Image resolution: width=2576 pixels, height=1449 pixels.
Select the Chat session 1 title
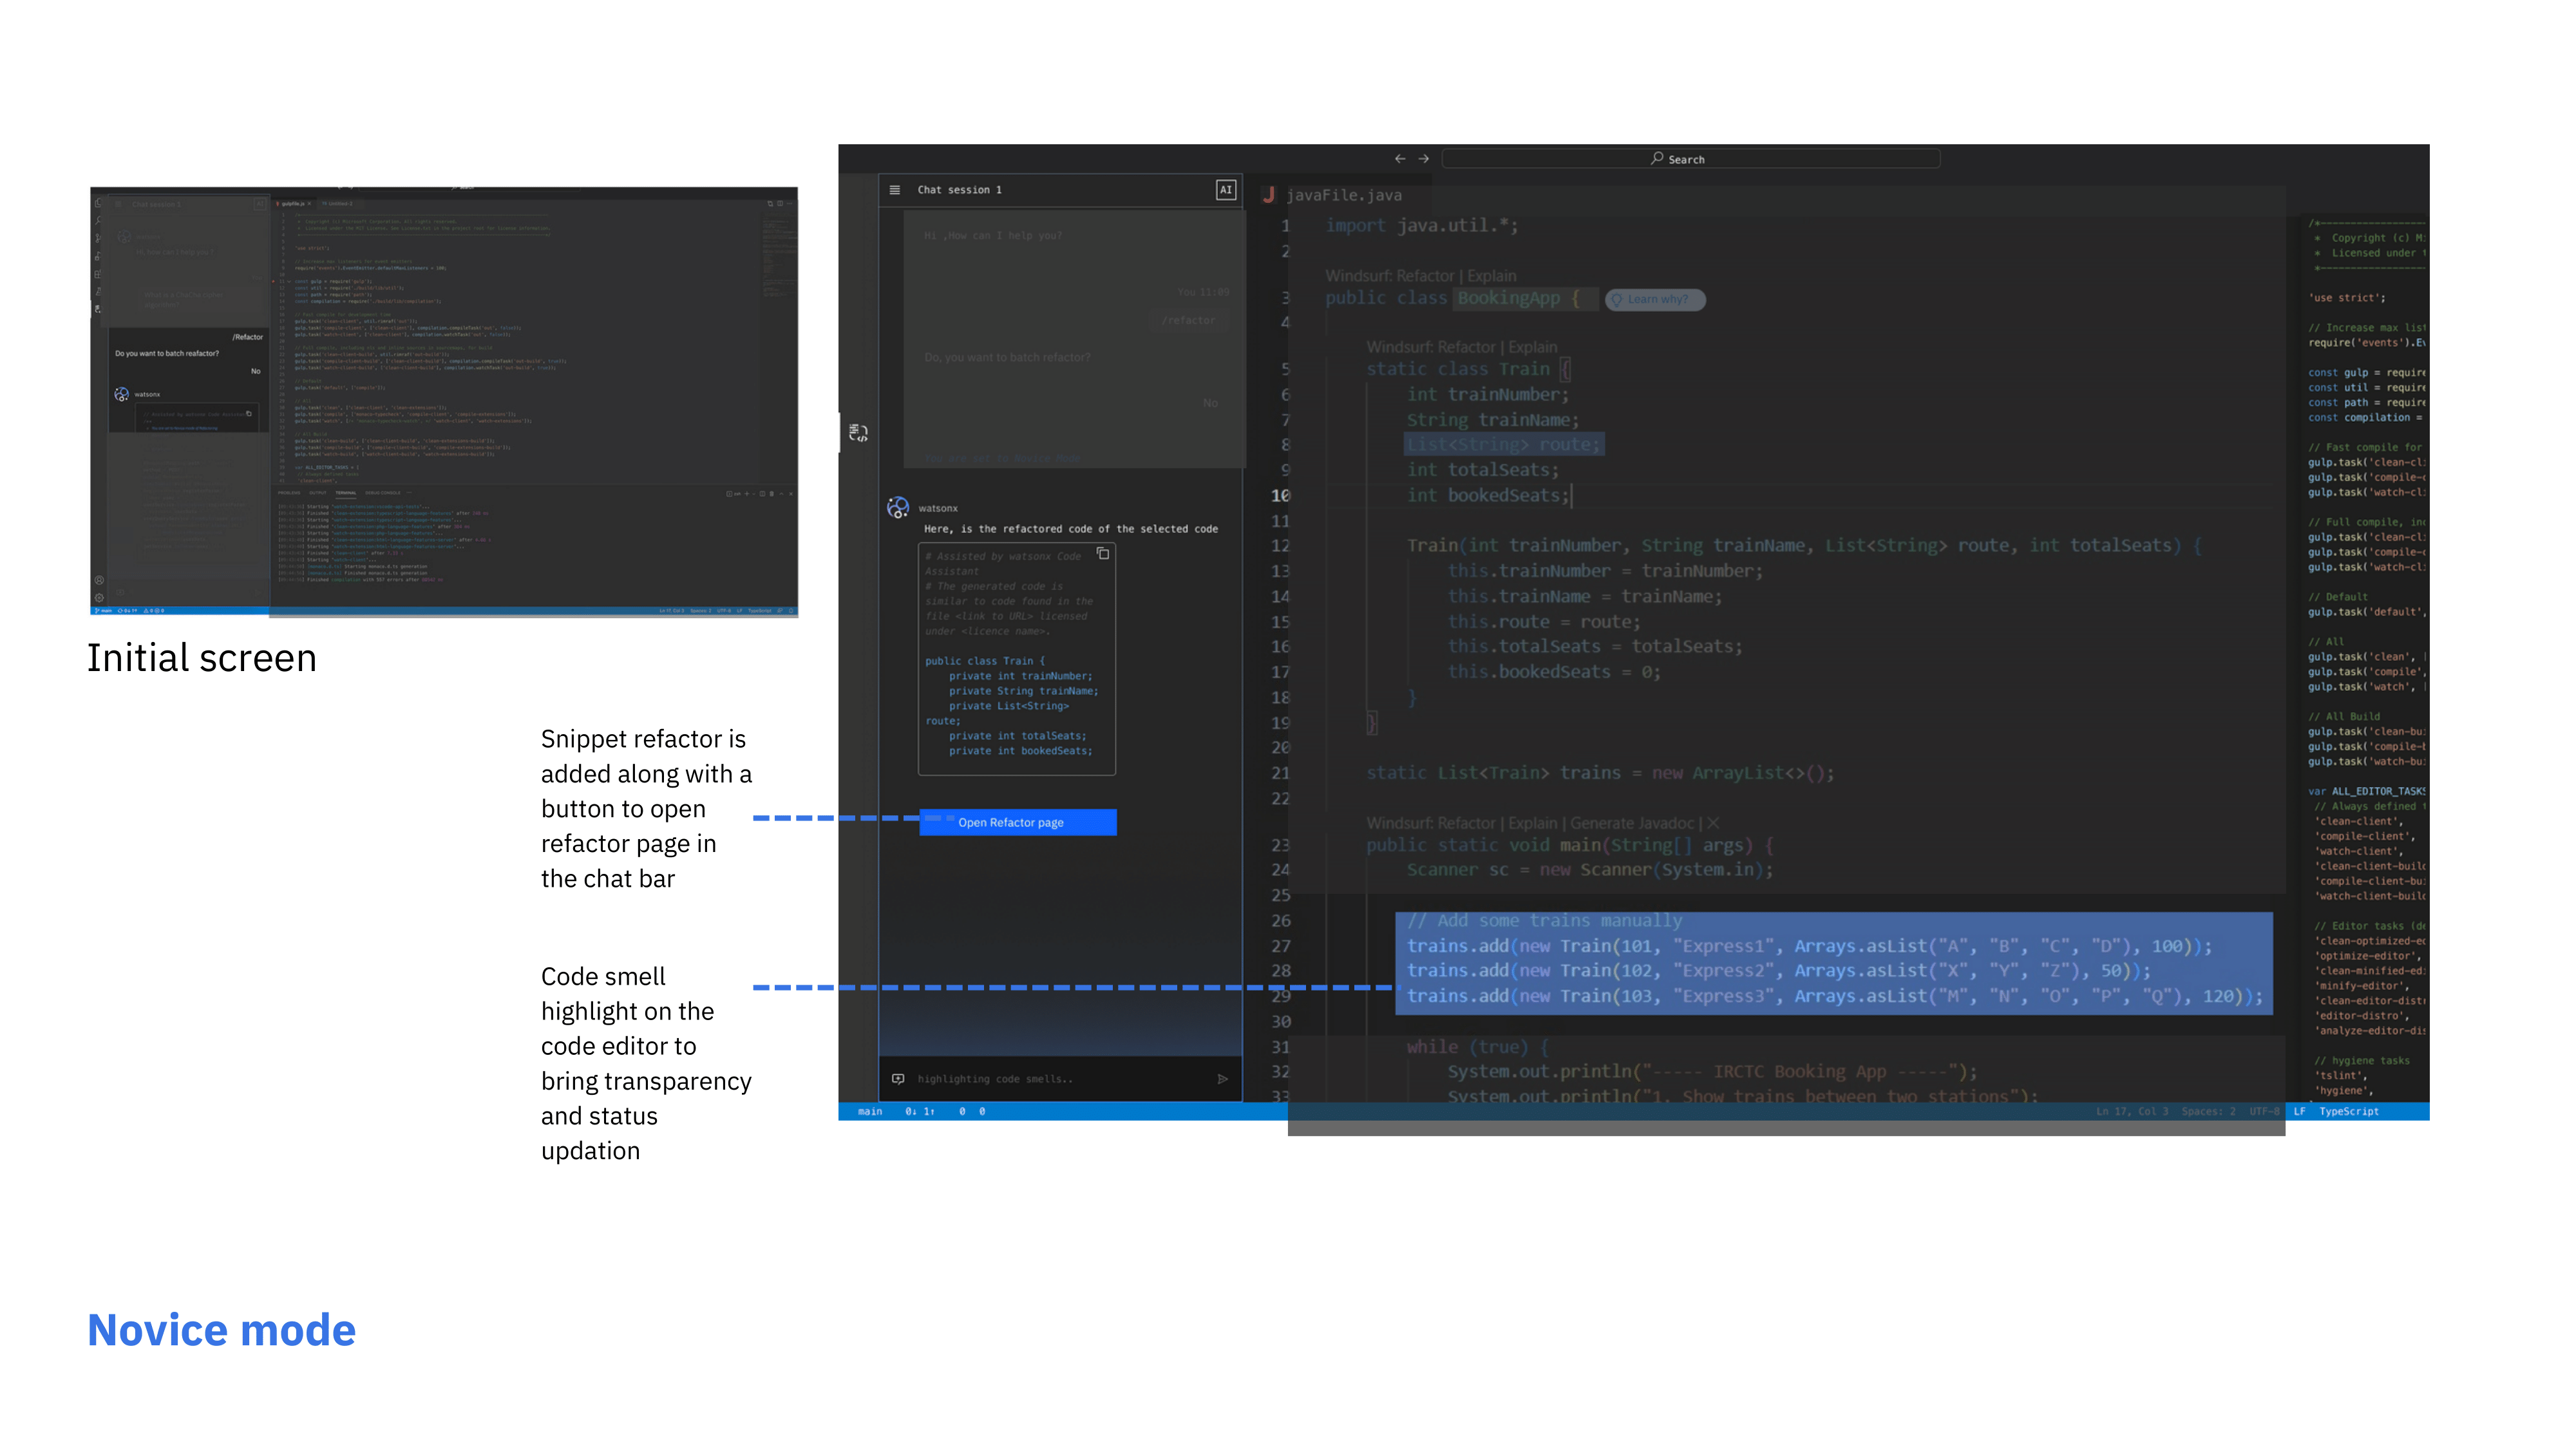pyautogui.click(x=959, y=190)
